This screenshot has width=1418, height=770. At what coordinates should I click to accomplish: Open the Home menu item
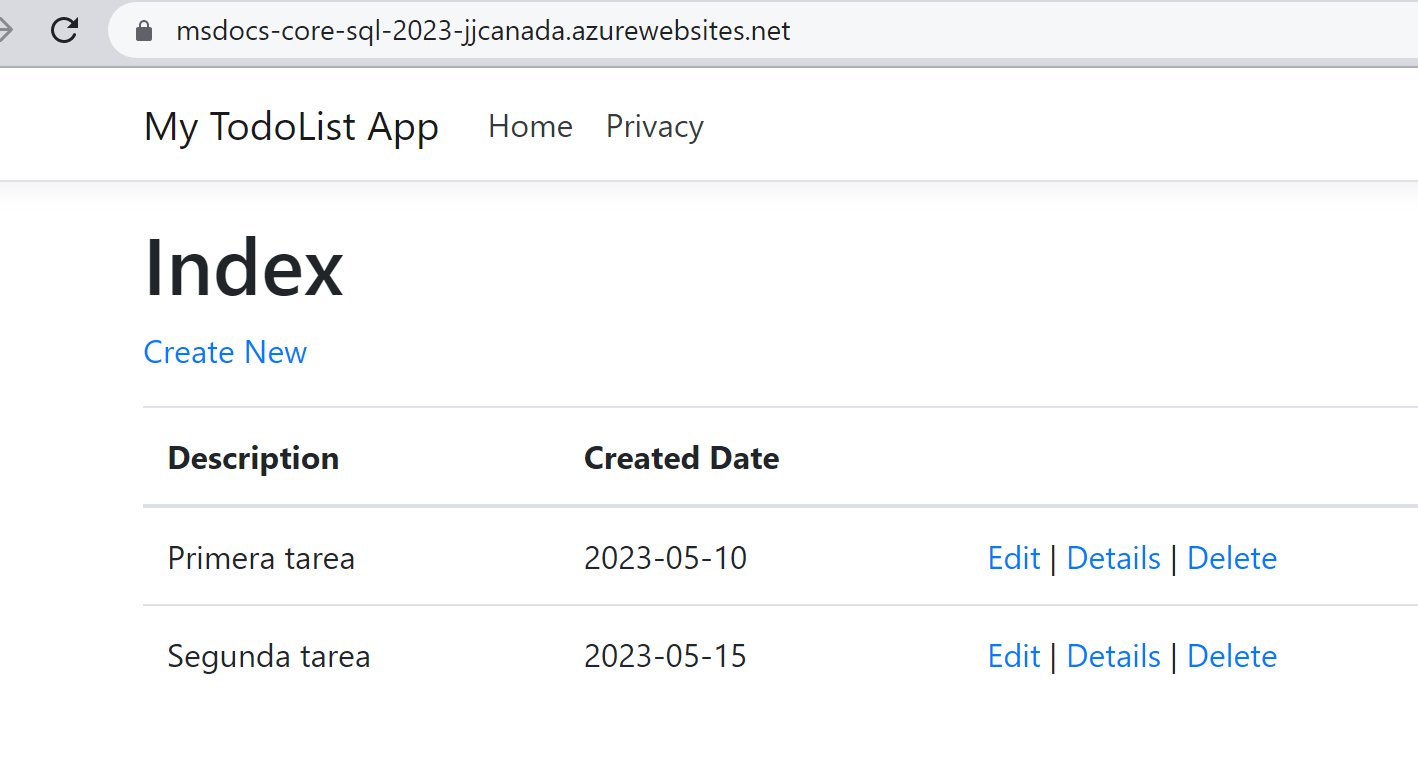pyautogui.click(x=530, y=126)
